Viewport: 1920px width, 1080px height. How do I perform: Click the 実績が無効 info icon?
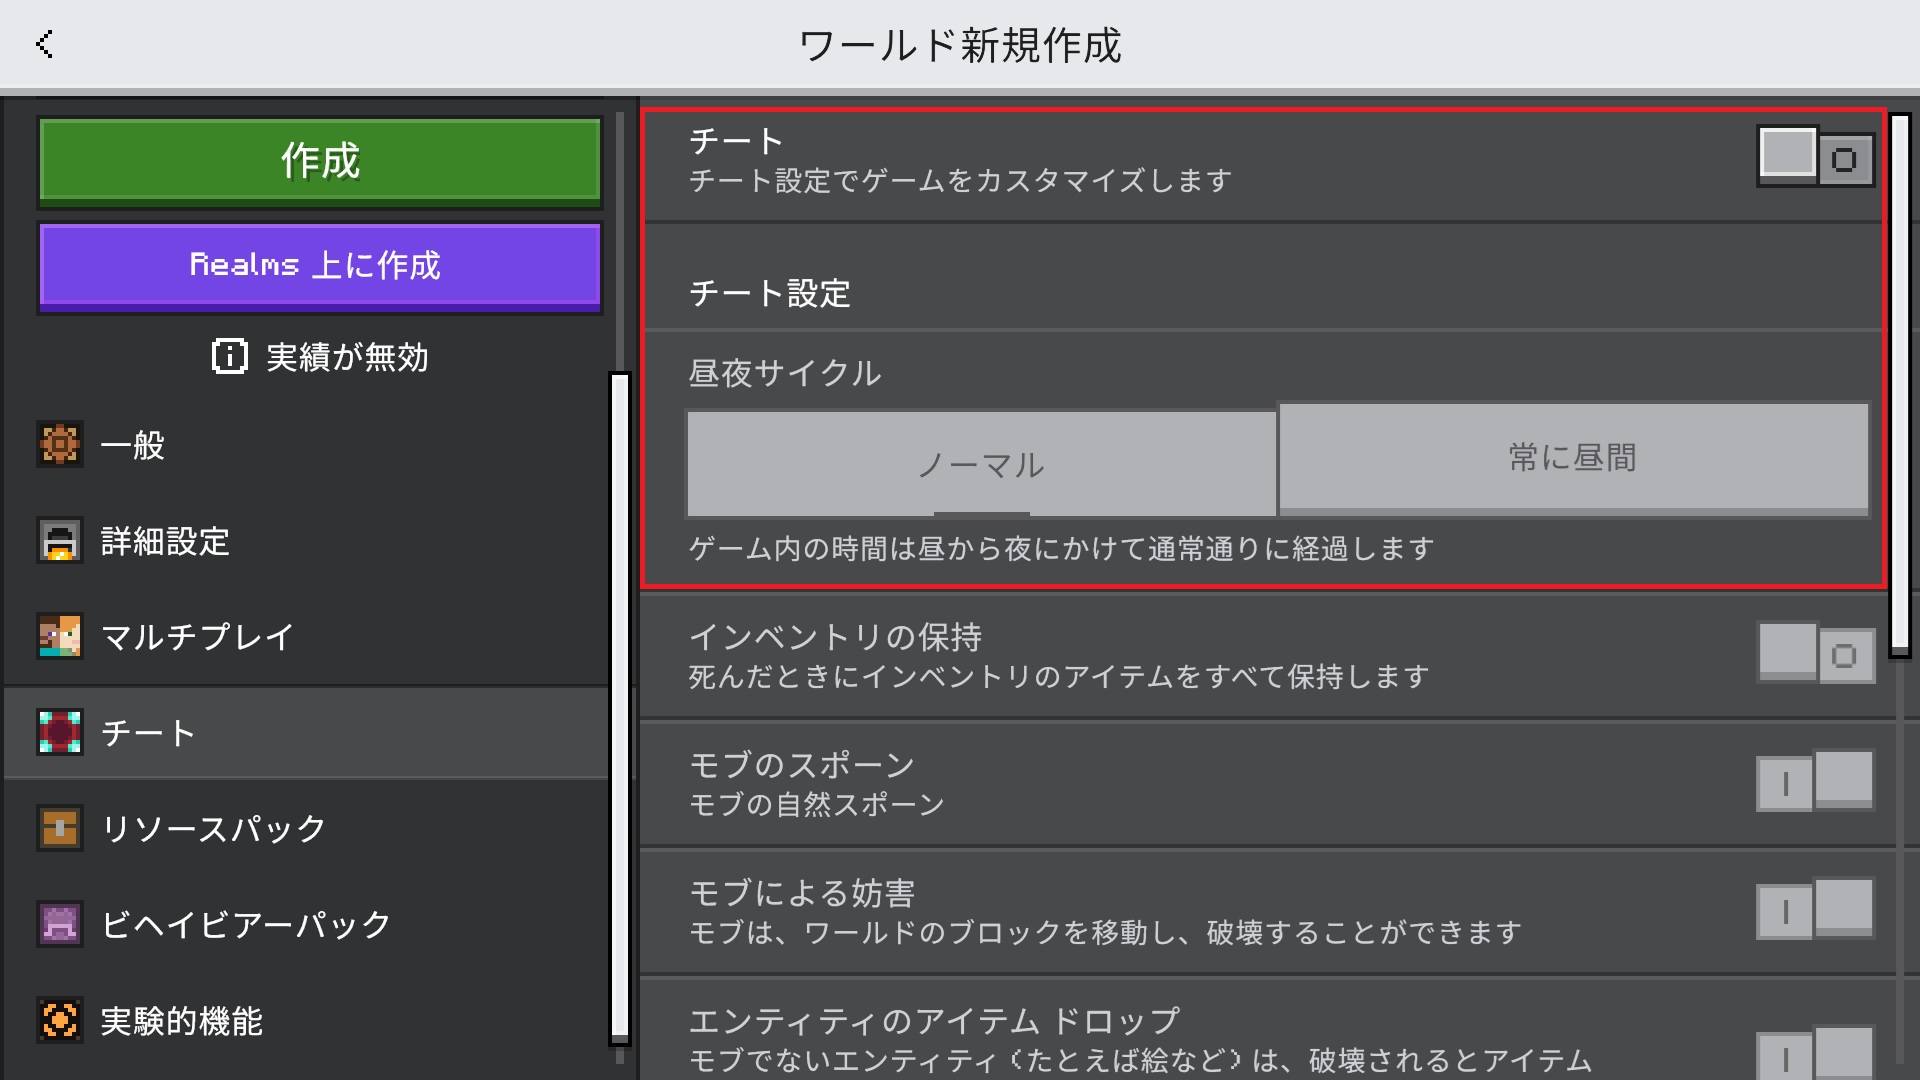tap(229, 356)
